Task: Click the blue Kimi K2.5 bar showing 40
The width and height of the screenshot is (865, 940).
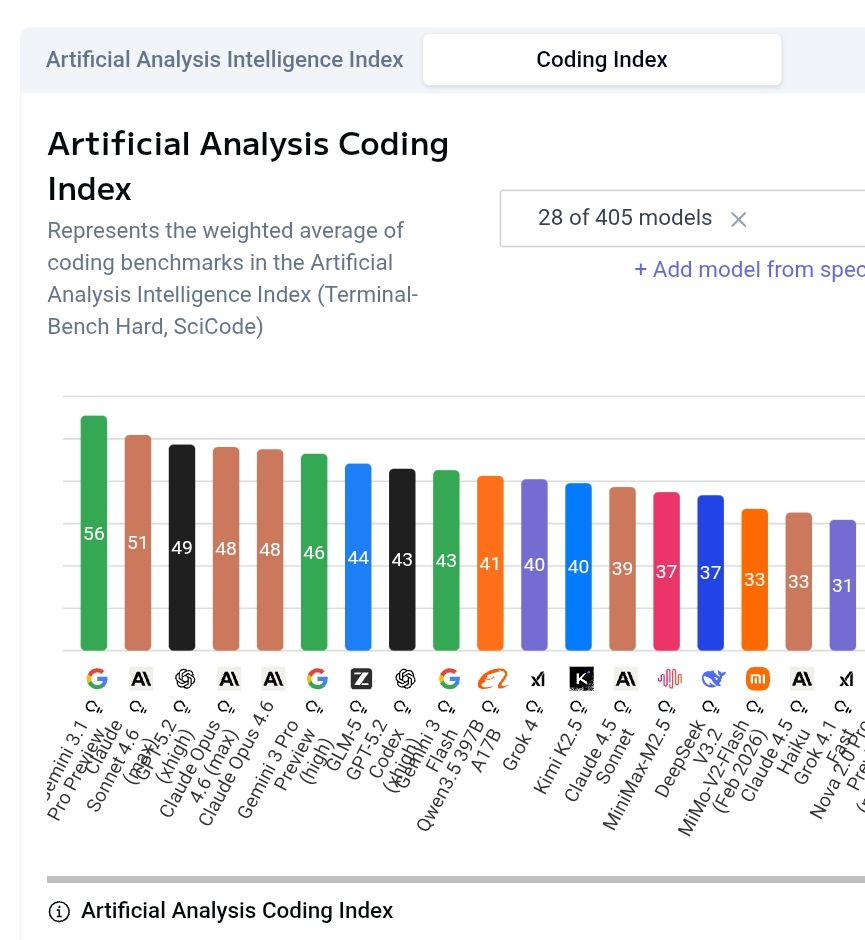Action: pyautogui.click(x=579, y=566)
